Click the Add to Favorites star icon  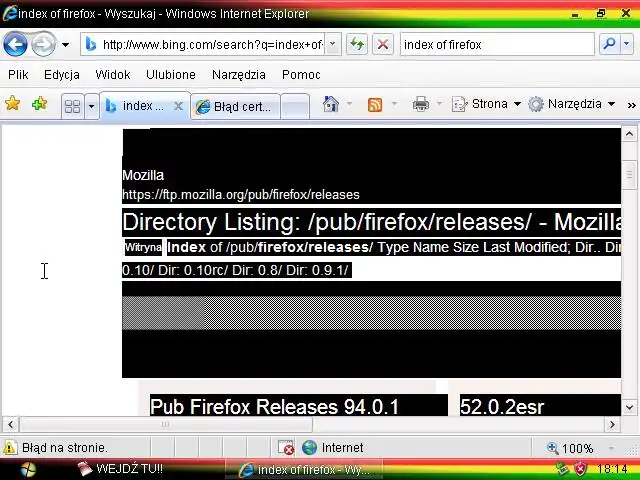click(39, 104)
